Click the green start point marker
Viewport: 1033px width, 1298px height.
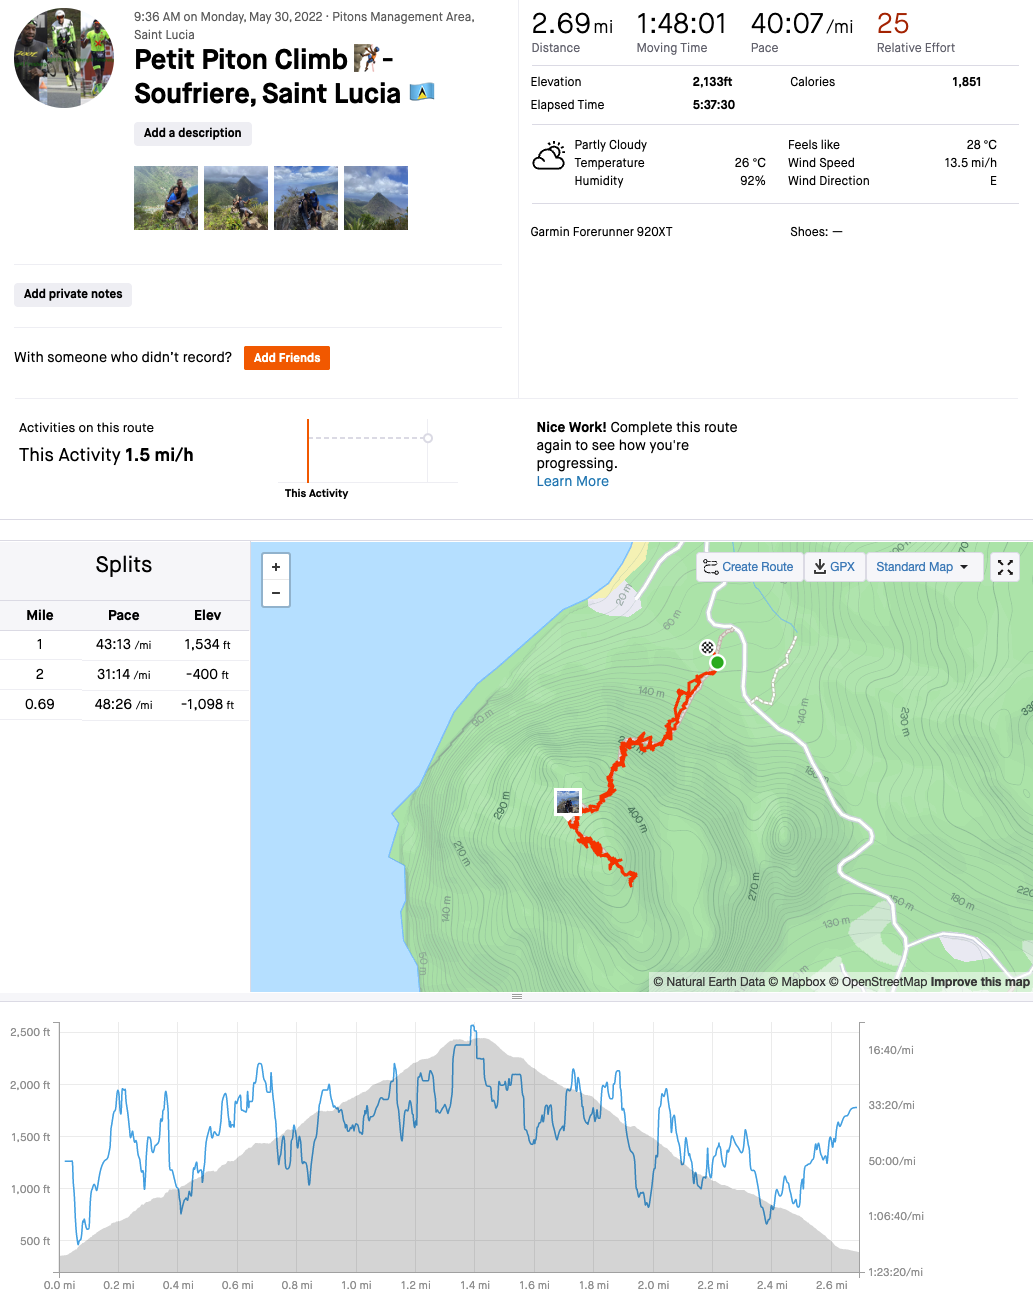coord(717,662)
